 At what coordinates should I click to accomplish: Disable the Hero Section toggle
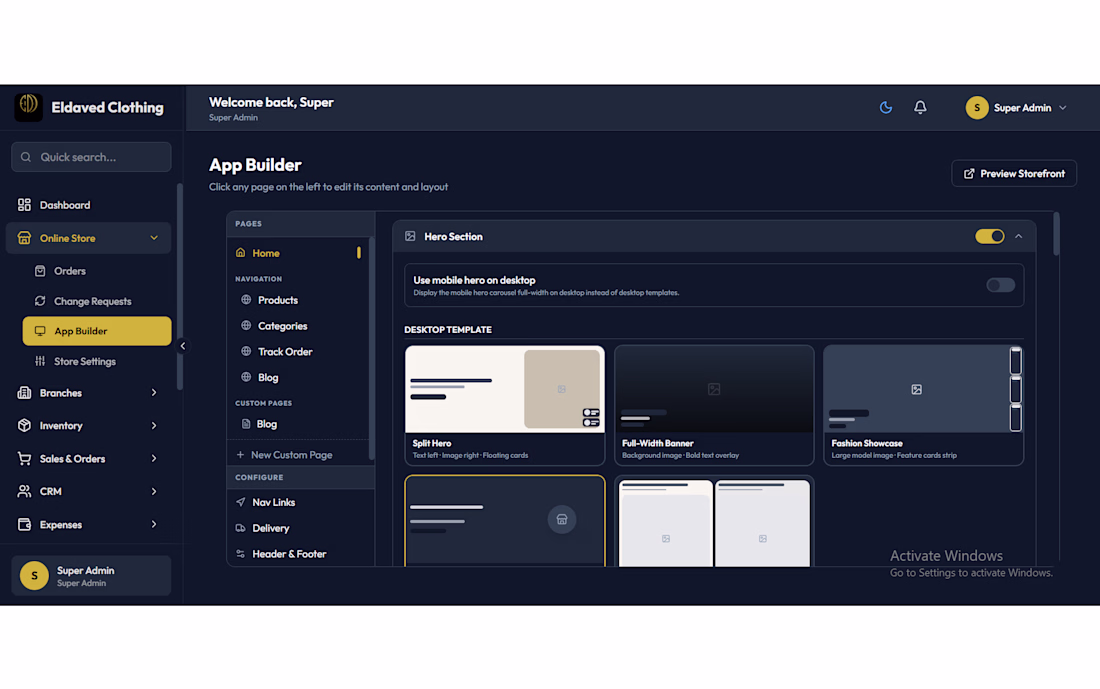click(x=990, y=236)
